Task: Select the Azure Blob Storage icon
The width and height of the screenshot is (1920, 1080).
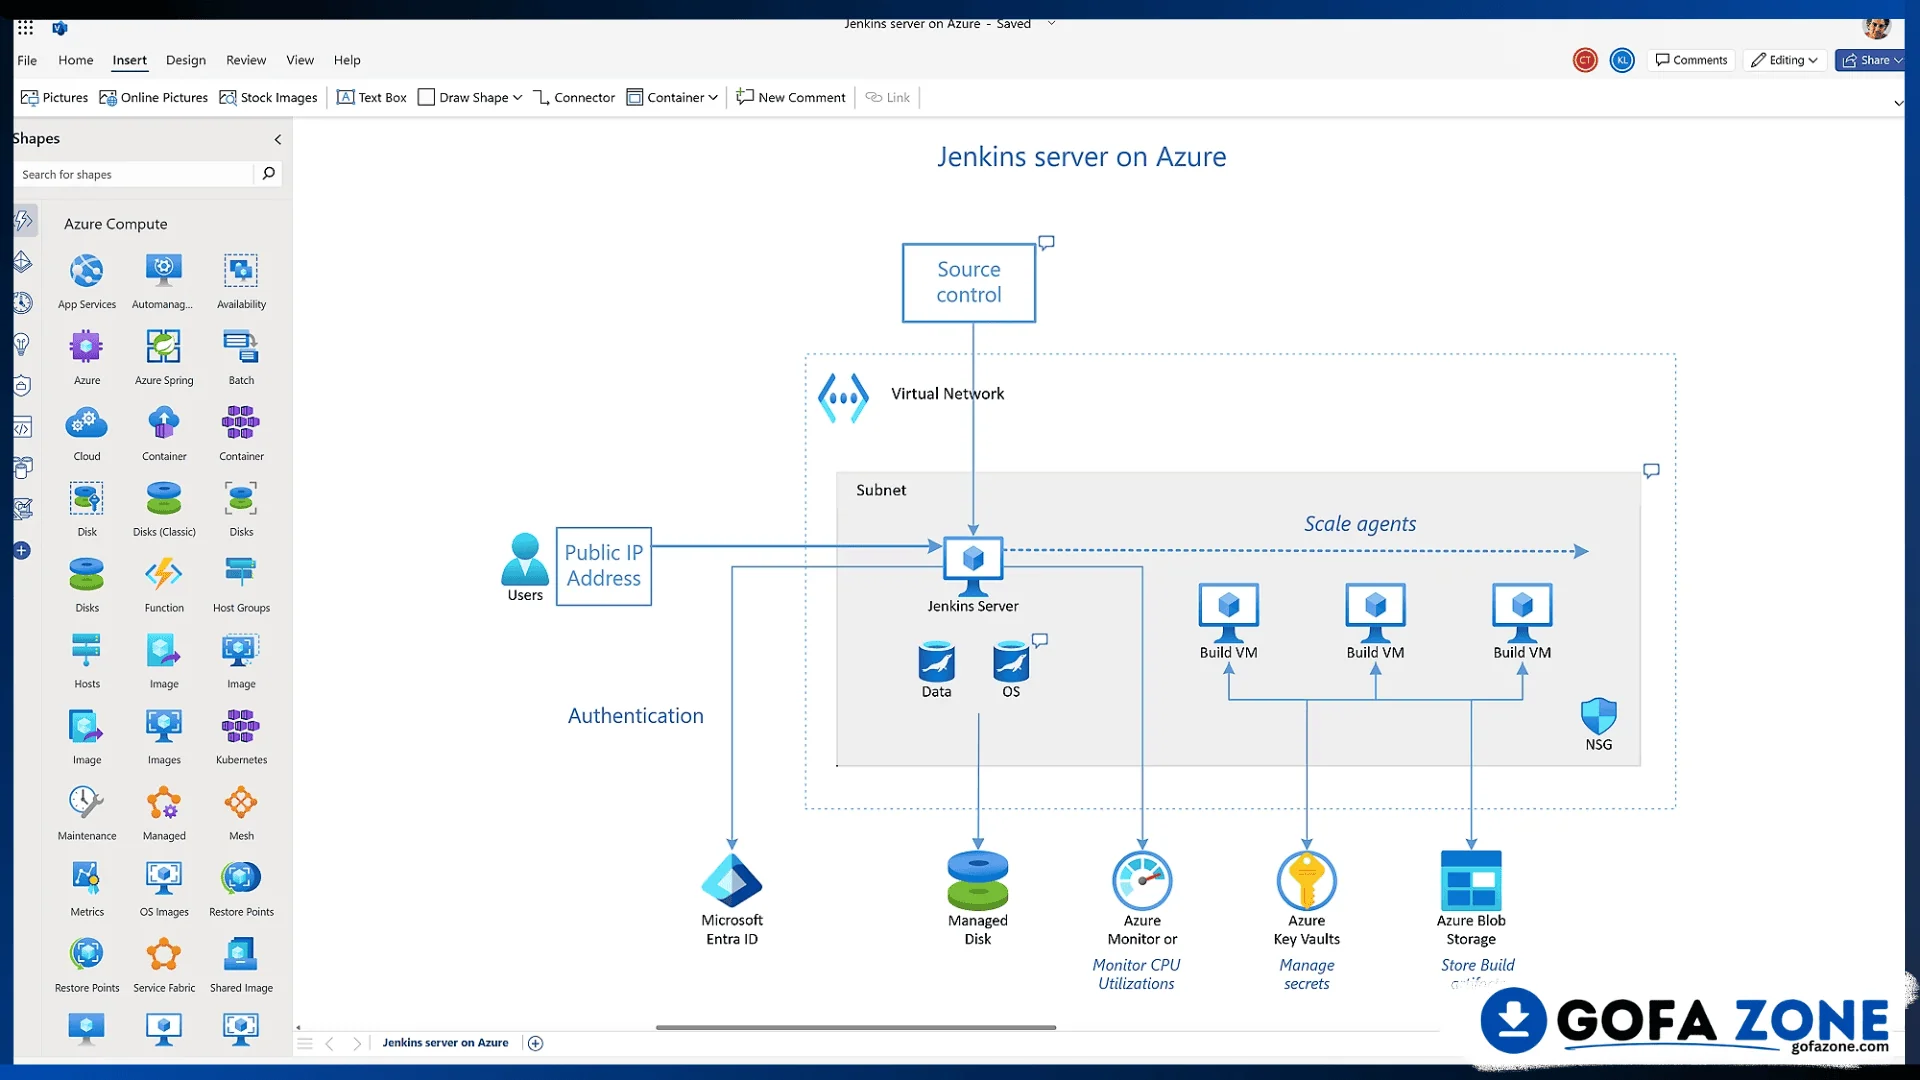Action: (1471, 880)
